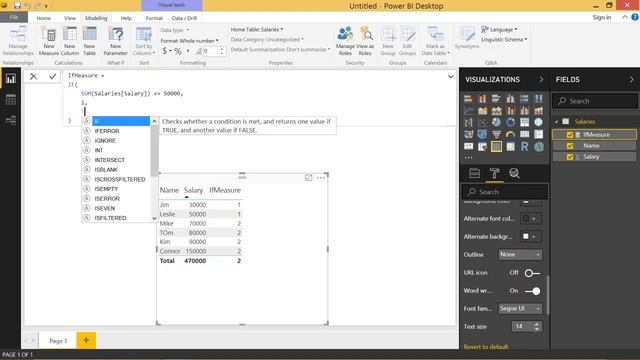640x360 pixels.
Task: Select the Waterfall chart visualization
Action: pyautogui.click(x=468, y=122)
